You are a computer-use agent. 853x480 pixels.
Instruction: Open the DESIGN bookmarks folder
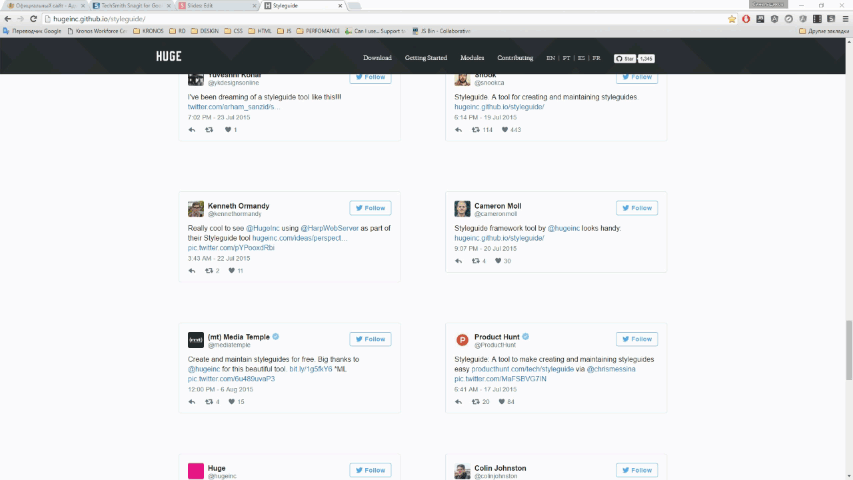[205, 31]
